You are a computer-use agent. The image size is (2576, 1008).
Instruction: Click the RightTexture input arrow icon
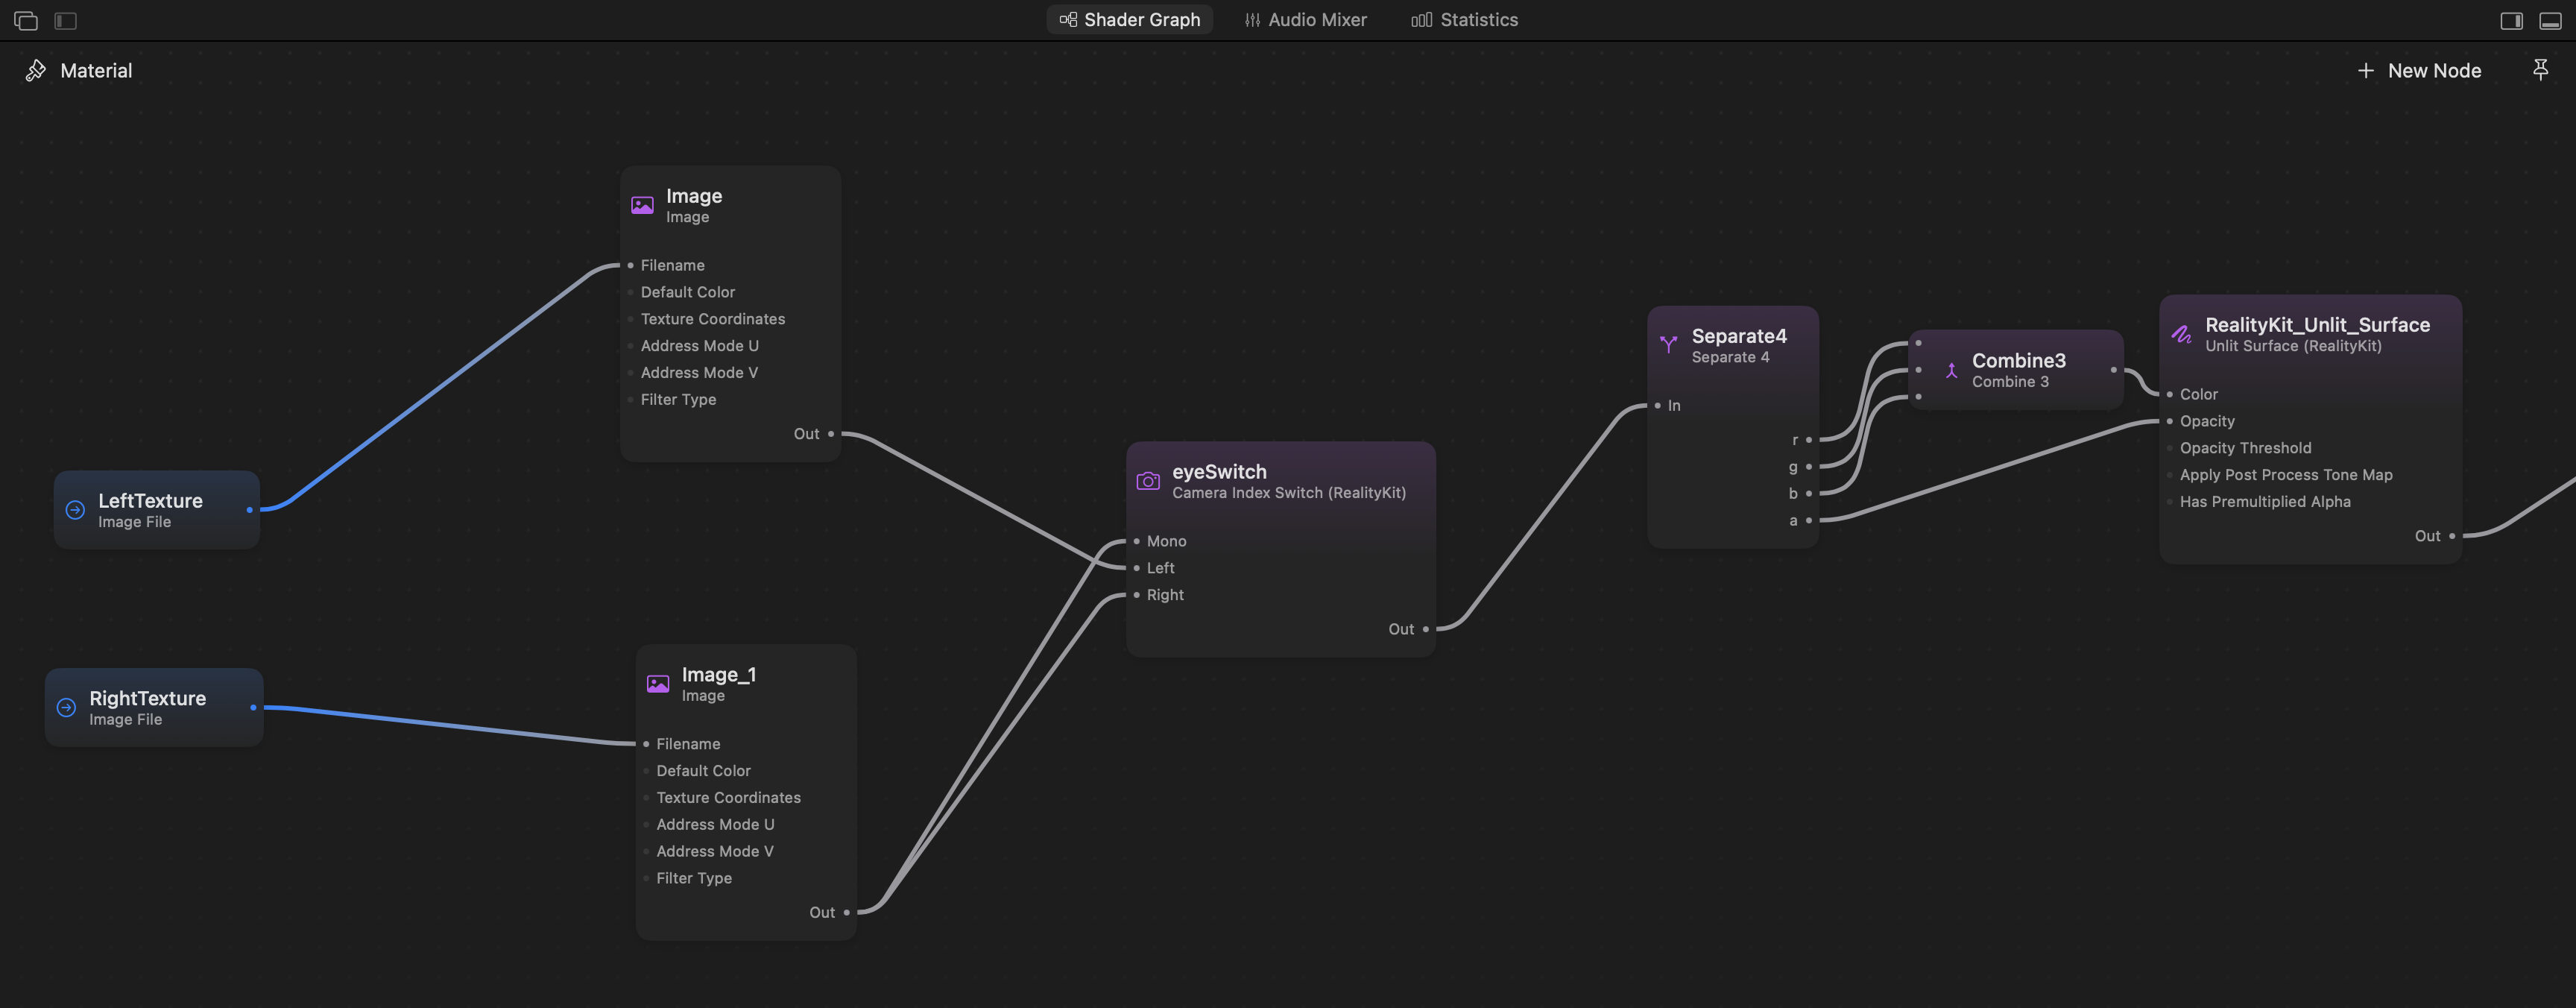pos(66,707)
